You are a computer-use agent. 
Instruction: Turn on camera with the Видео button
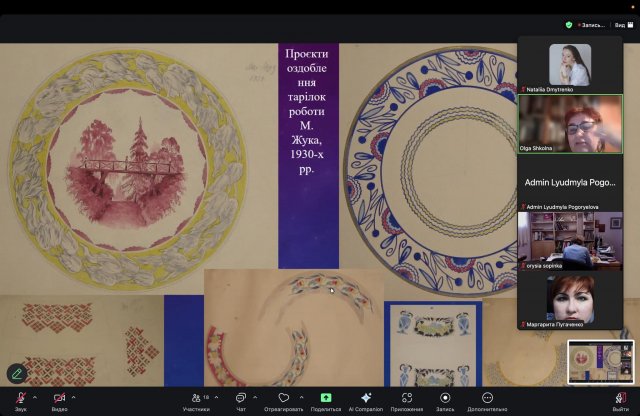pyautogui.click(x=59, y=399)
